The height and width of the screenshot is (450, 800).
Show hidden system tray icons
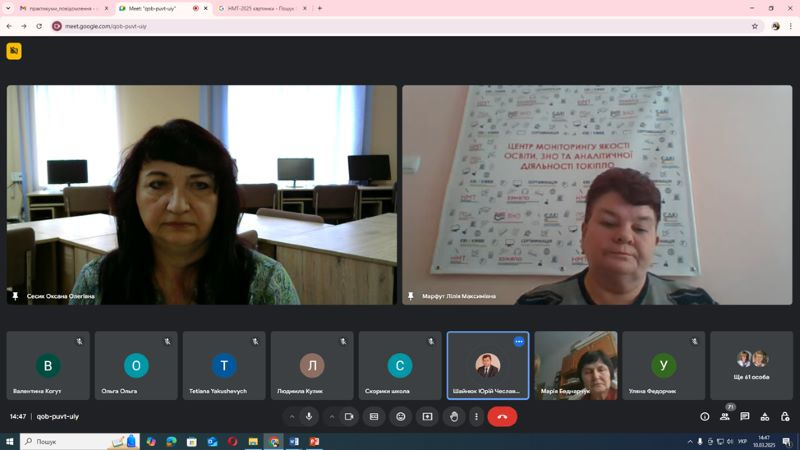pyautogui.click(x=690, y=441)
